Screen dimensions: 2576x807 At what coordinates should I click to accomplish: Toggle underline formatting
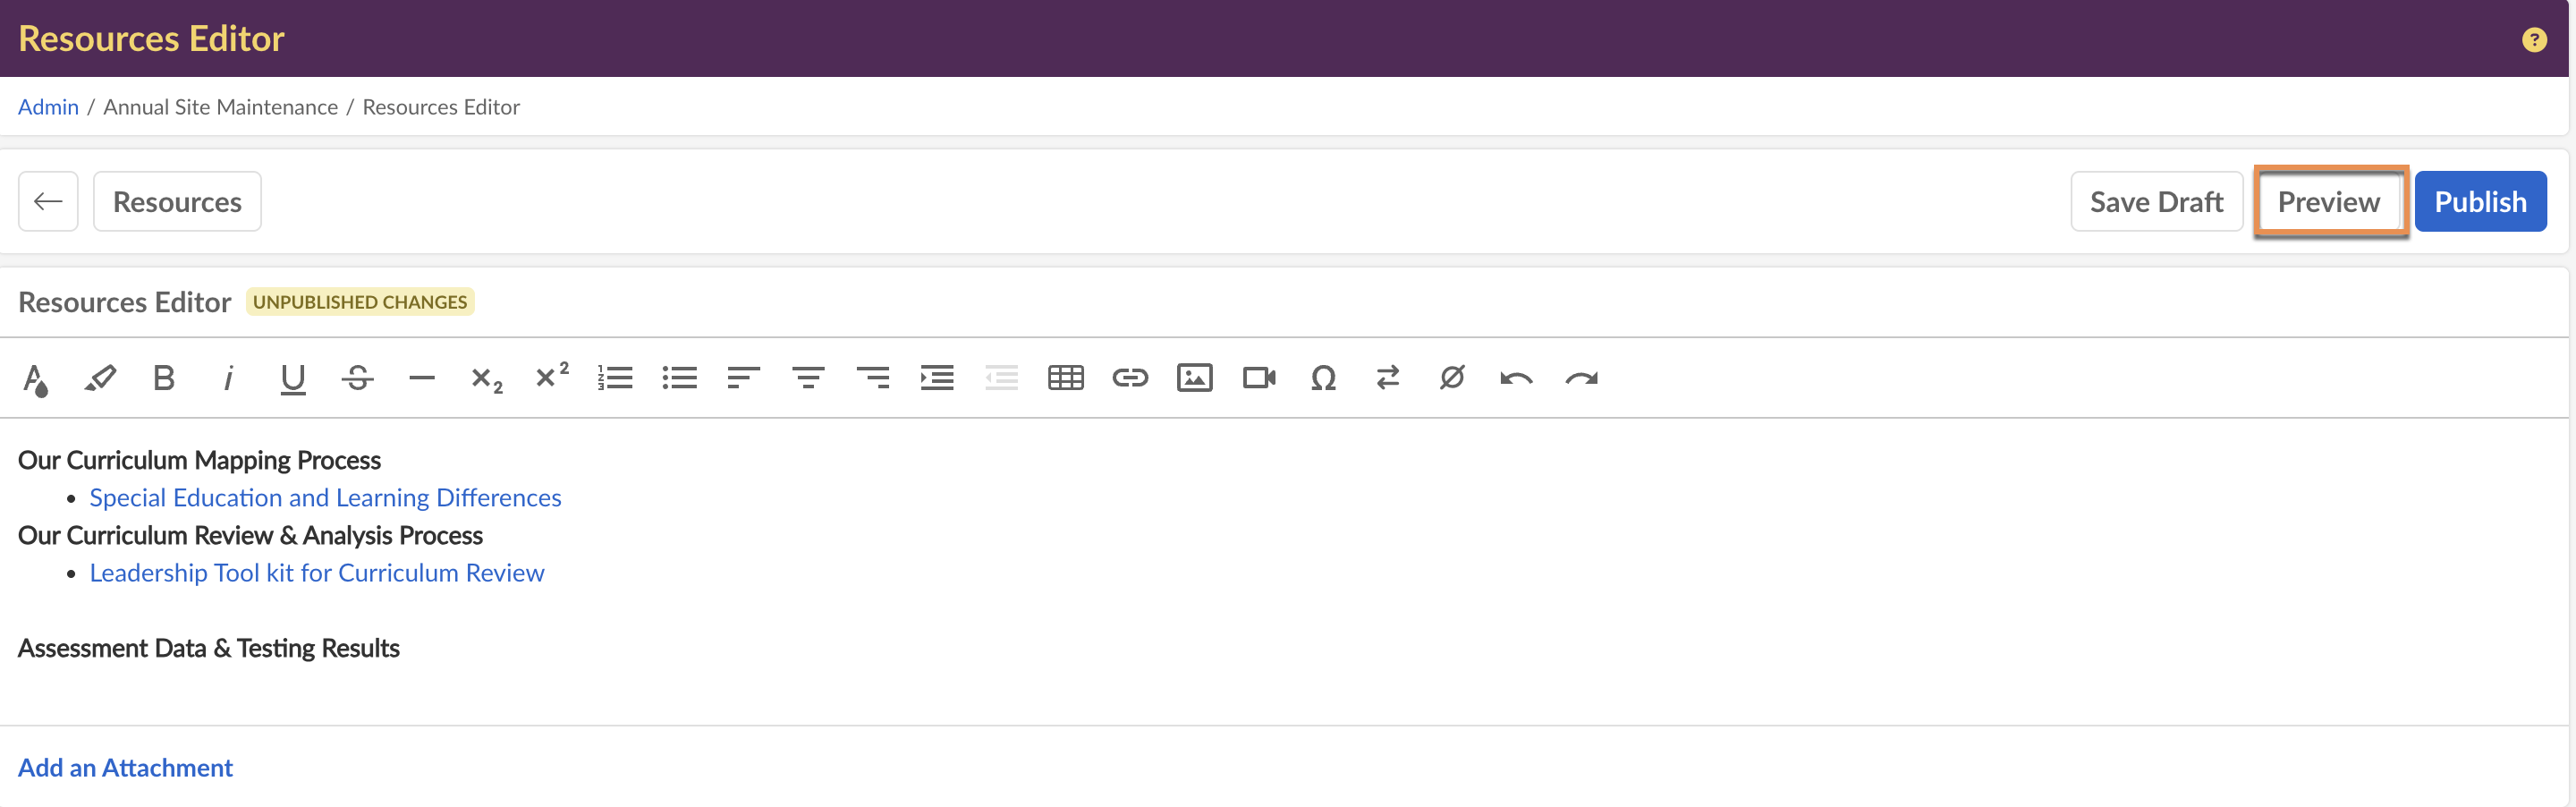click(x=292, y=378)
